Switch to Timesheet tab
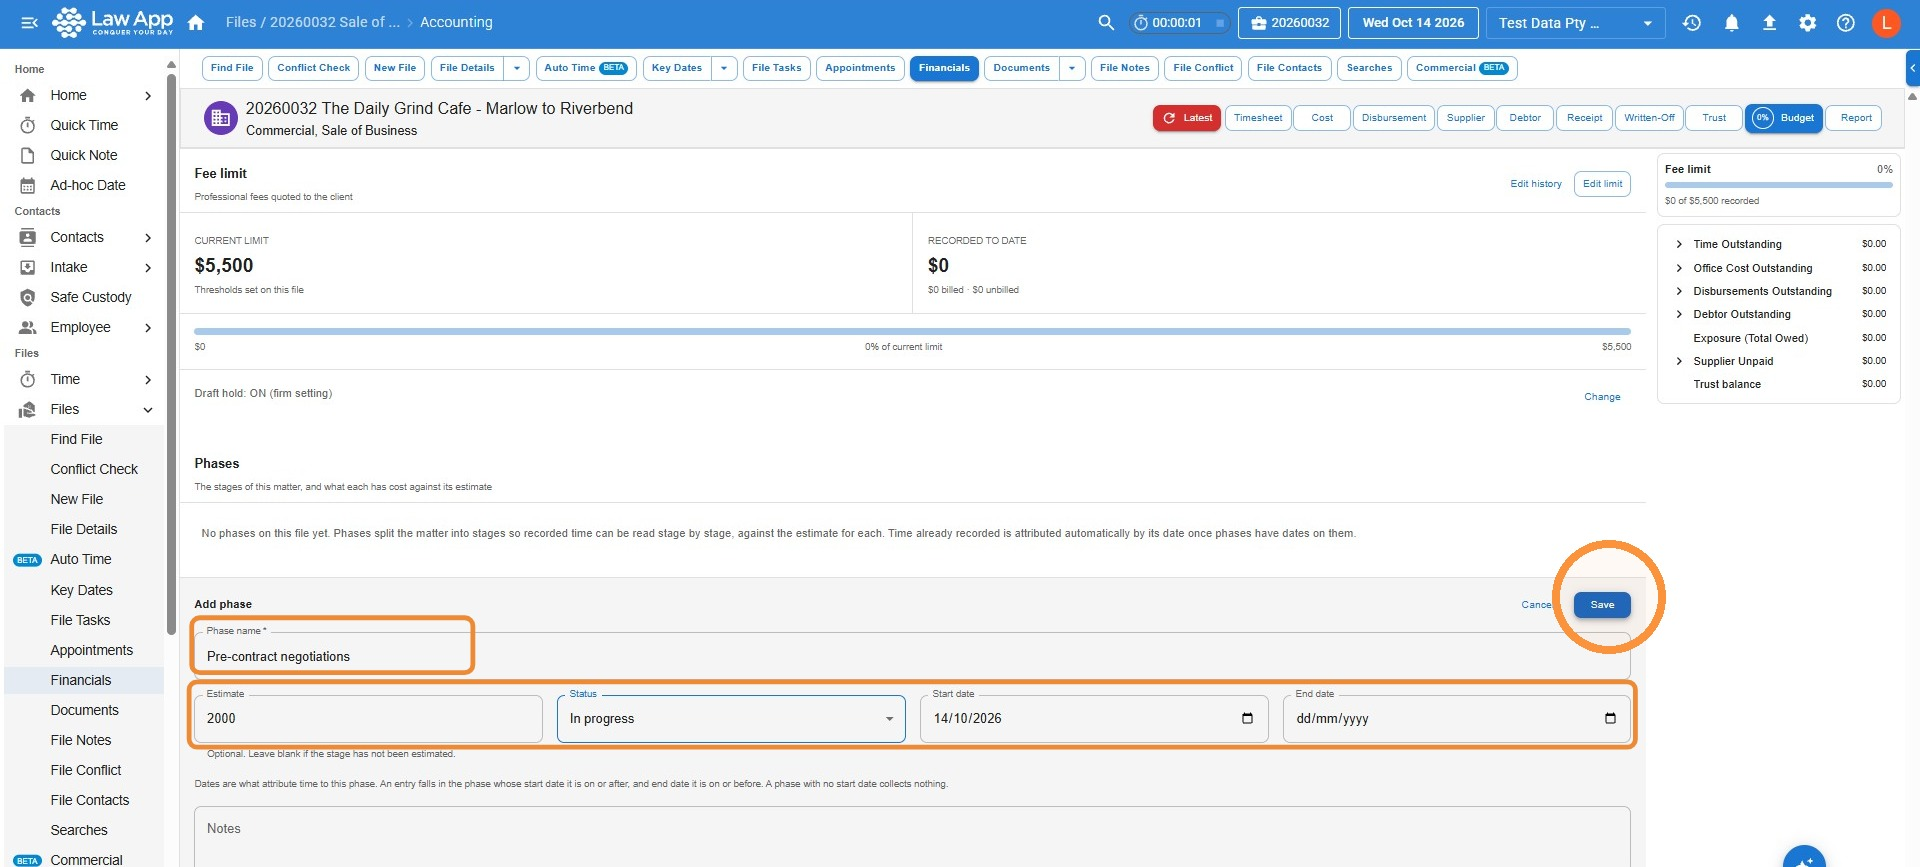The width and height of the screenshot is (1920, 867). 1258,118
